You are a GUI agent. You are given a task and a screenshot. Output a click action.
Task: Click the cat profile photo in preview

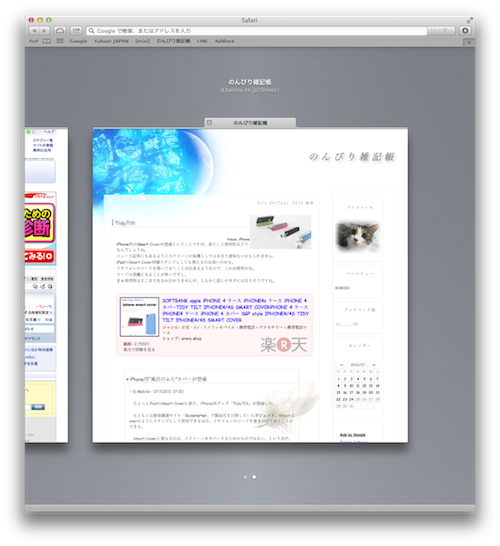[x=358, y=236]
